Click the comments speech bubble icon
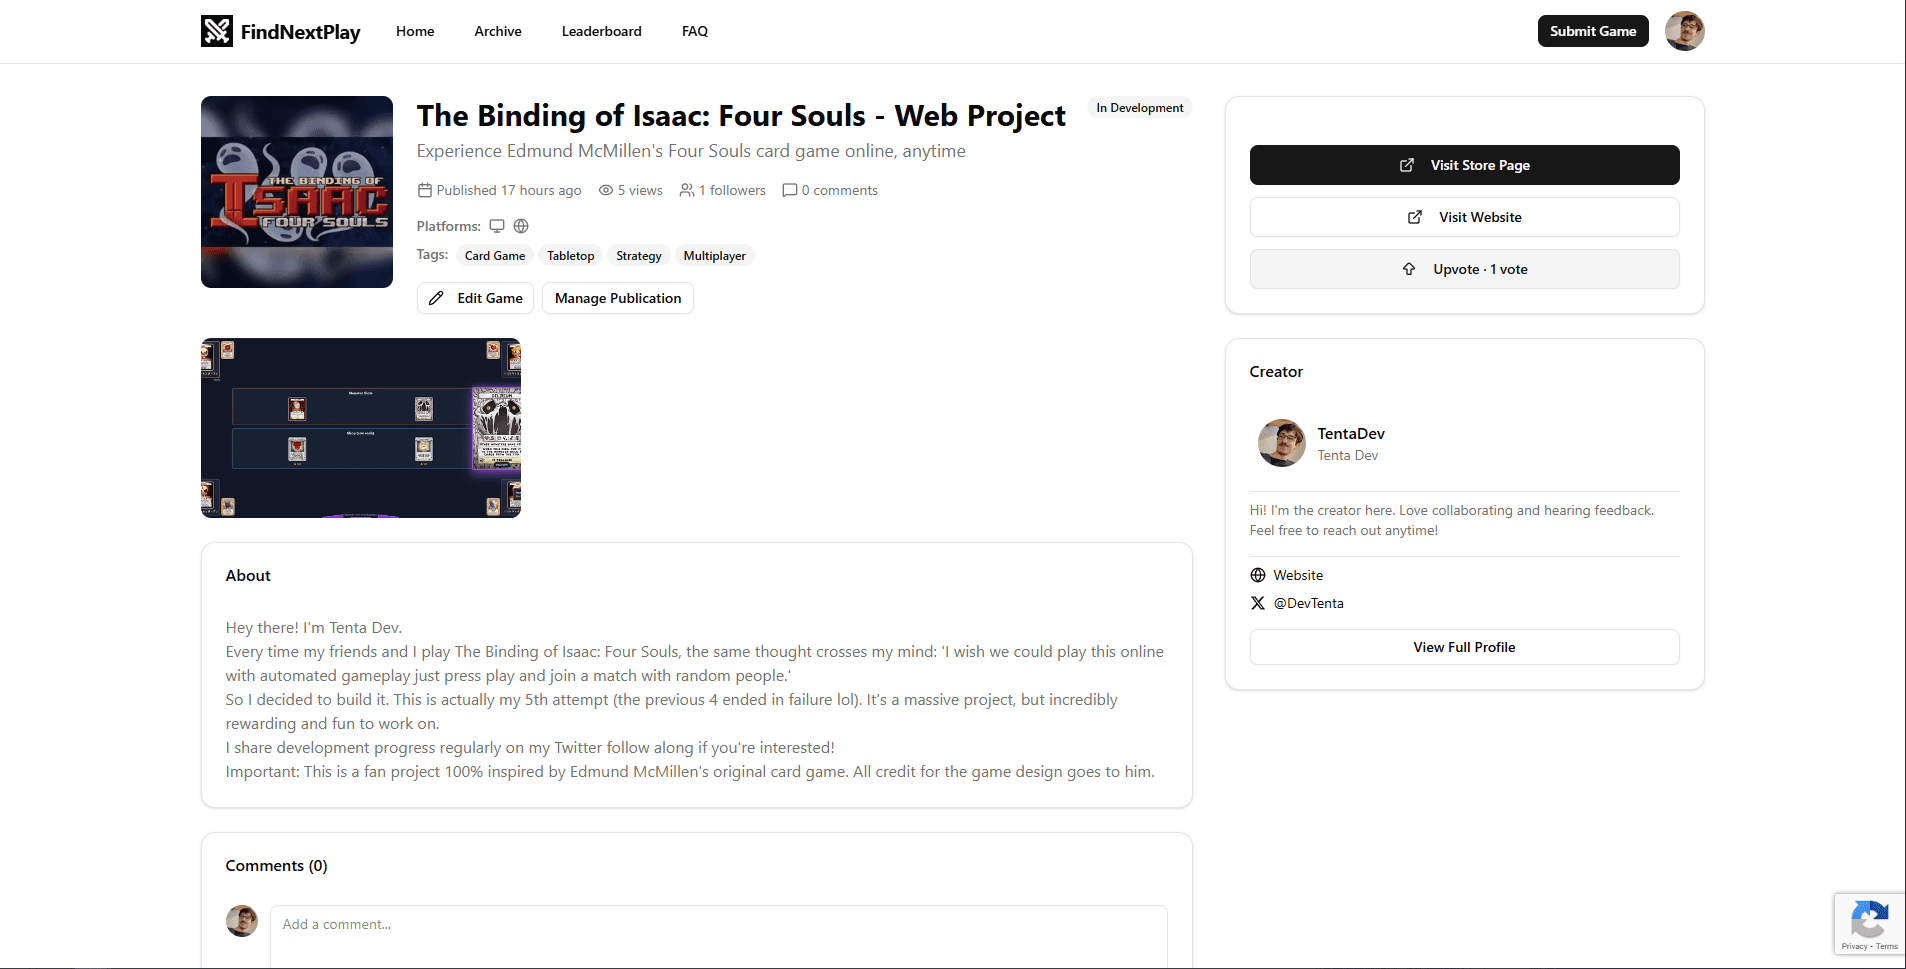 tap(790, 190)
